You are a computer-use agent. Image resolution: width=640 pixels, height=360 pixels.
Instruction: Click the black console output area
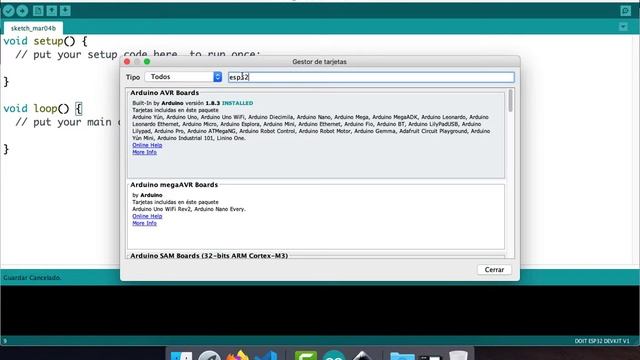click(x=320, y=311)
